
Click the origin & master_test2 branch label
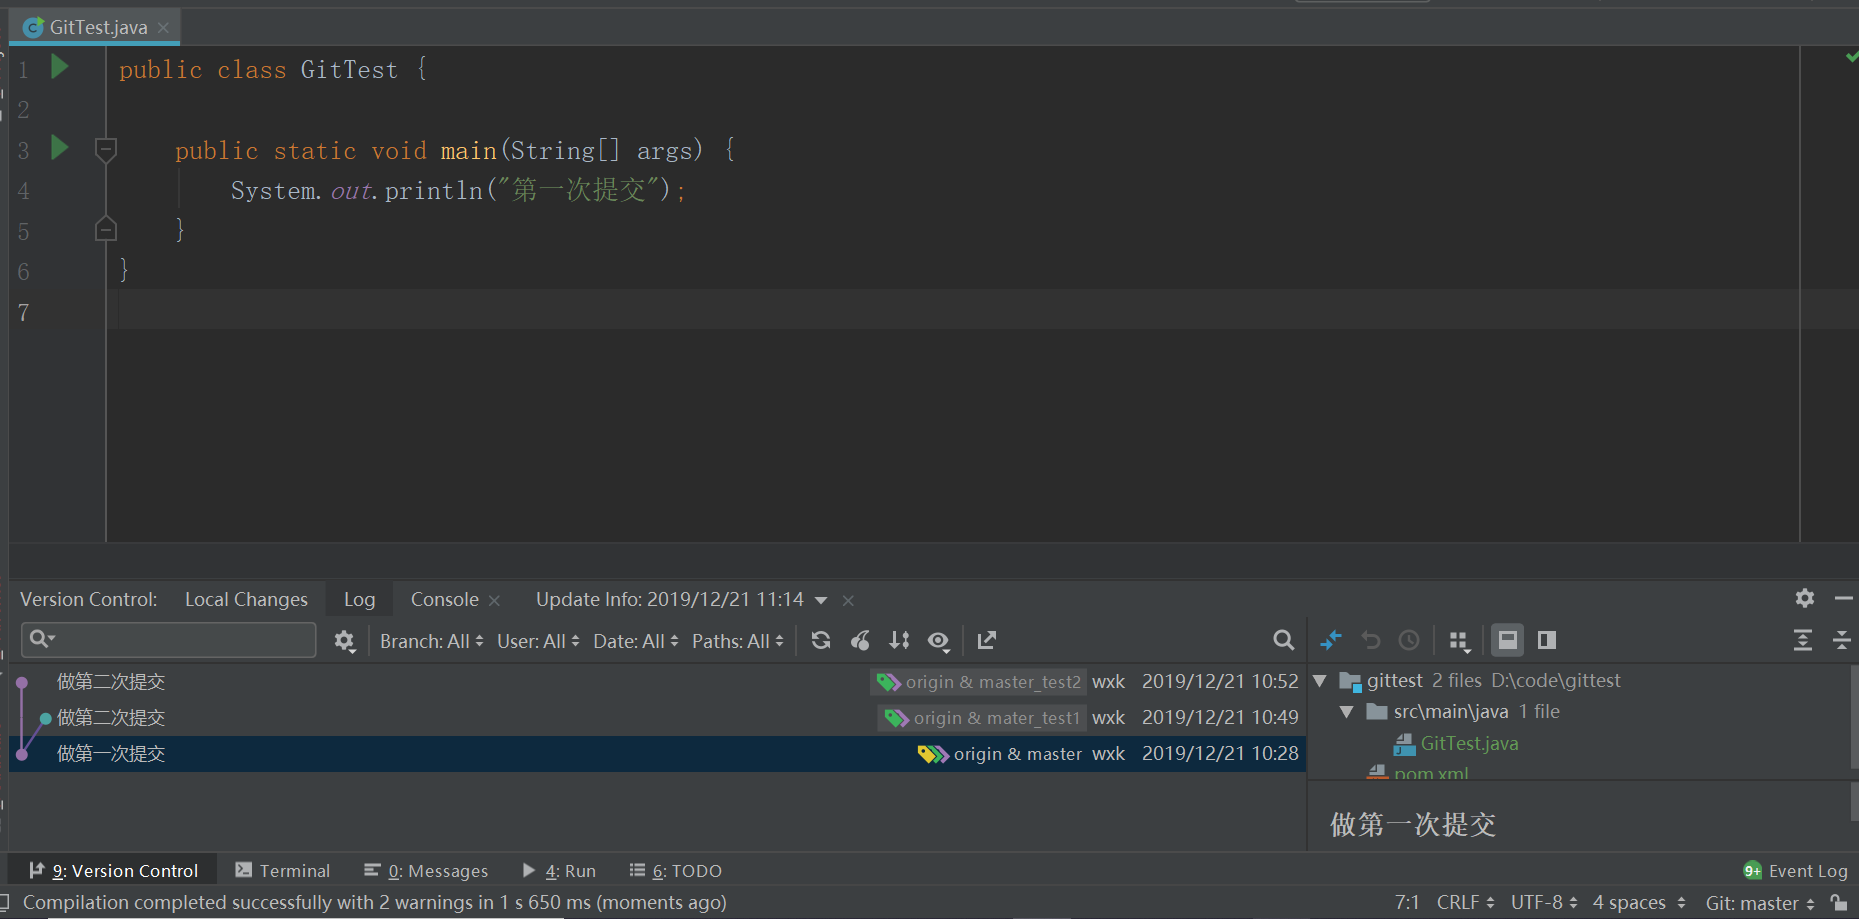(979, 682)
